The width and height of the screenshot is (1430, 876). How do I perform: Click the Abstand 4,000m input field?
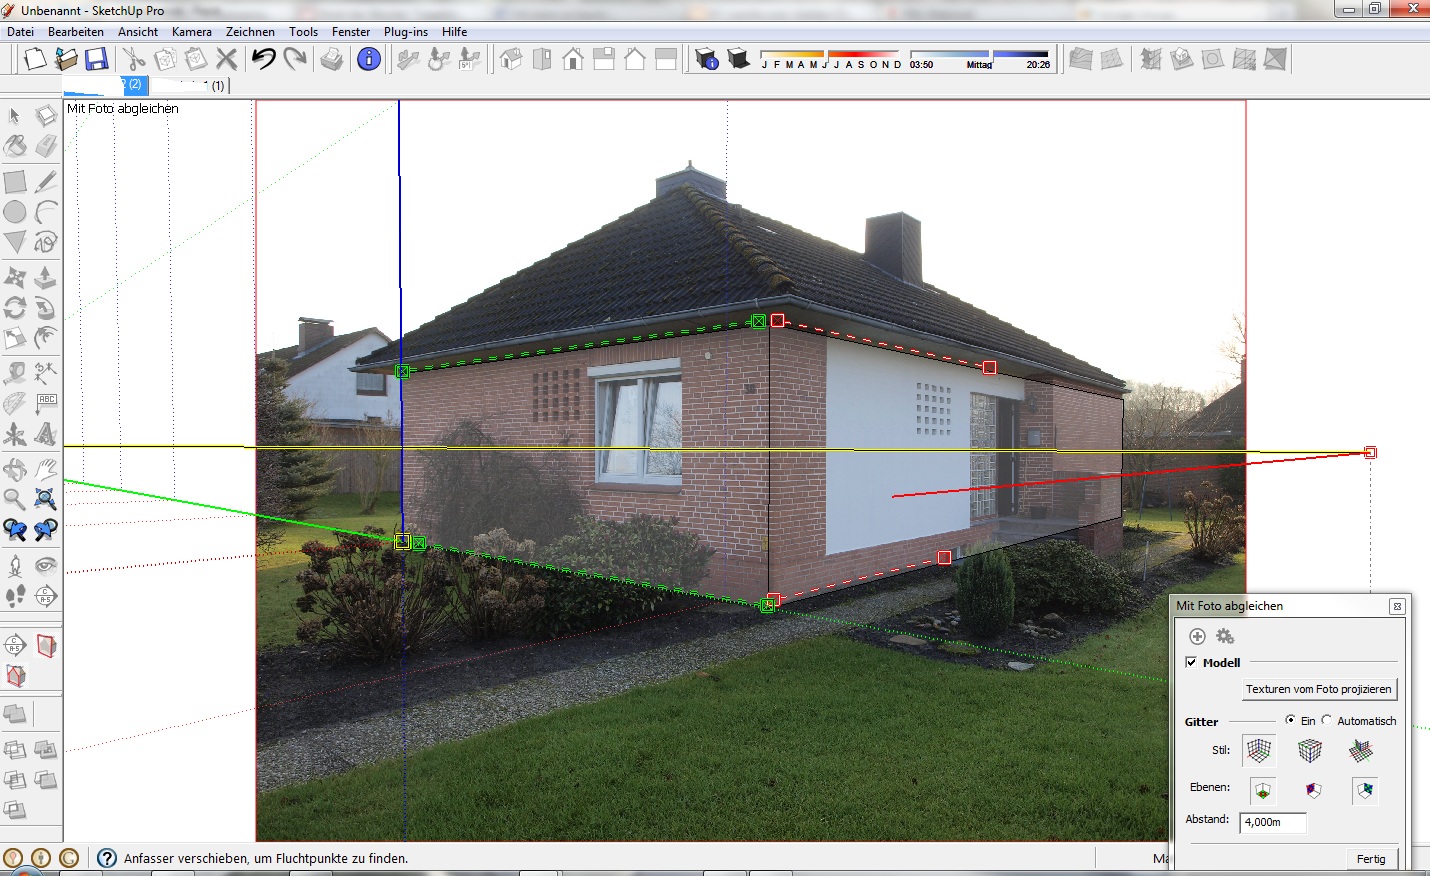tap(1273, 822)
